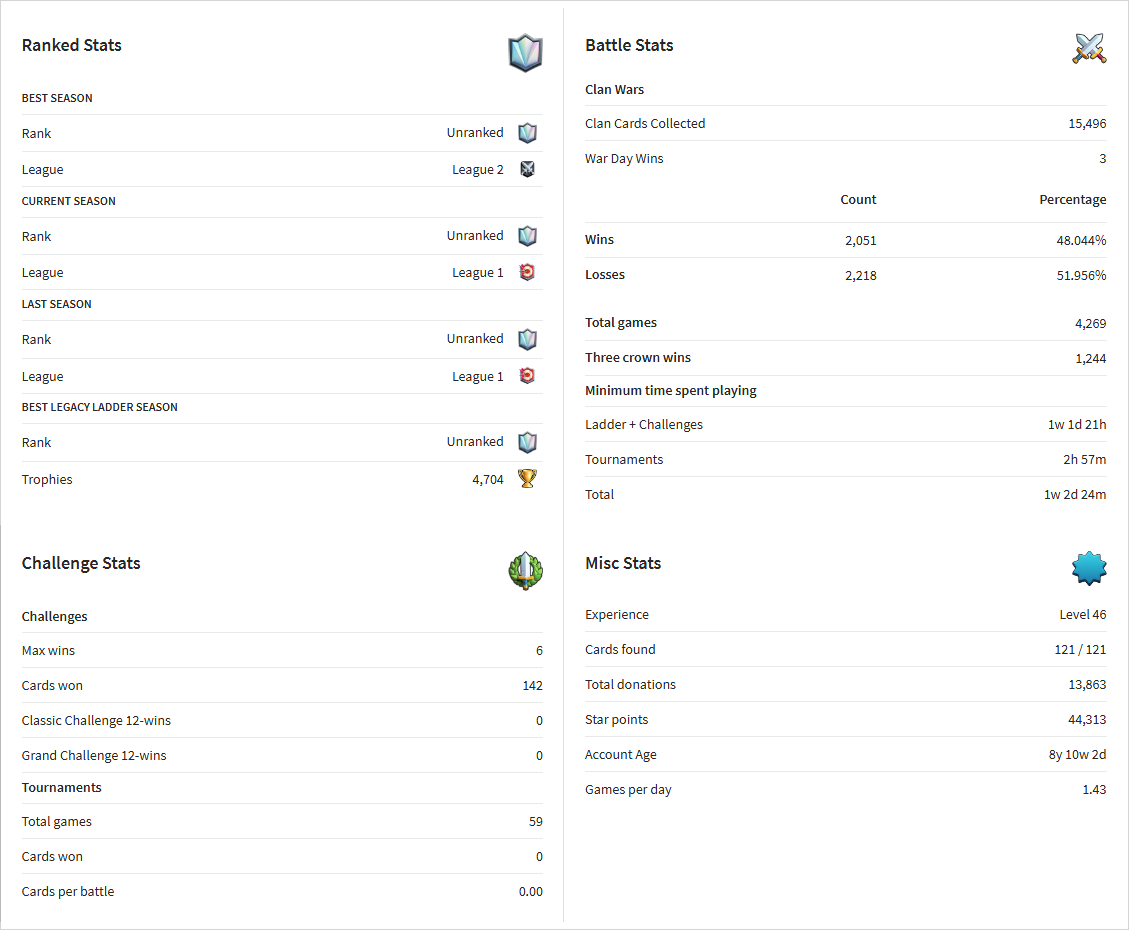Click the red League 1 badge in Current Season
Image resolution: width=1129 pixels, height=930 pixels.
(527, 272)
